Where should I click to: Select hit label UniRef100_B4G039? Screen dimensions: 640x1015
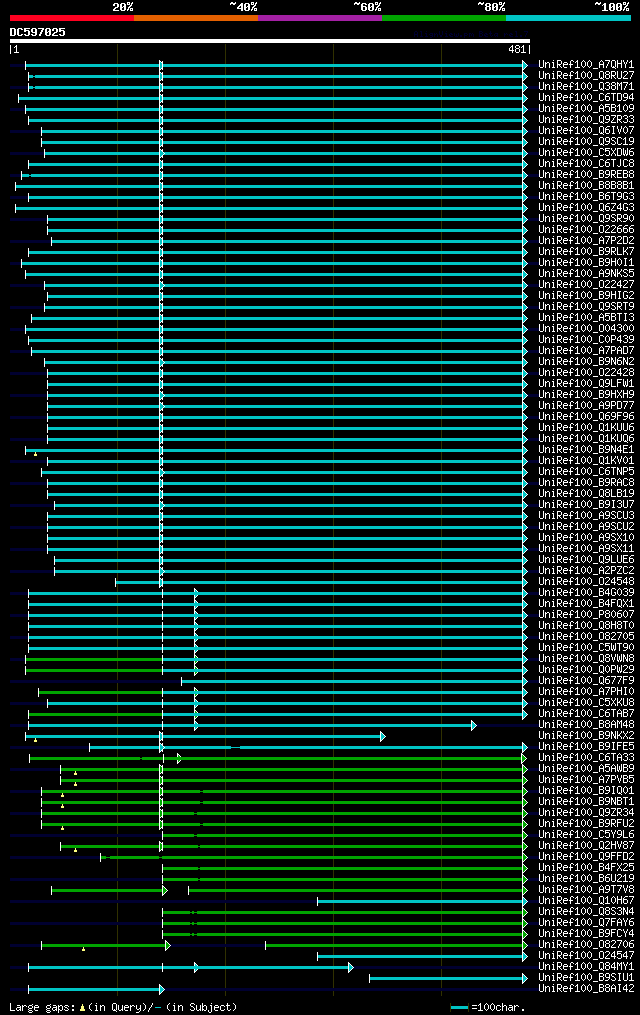point(586,593)
